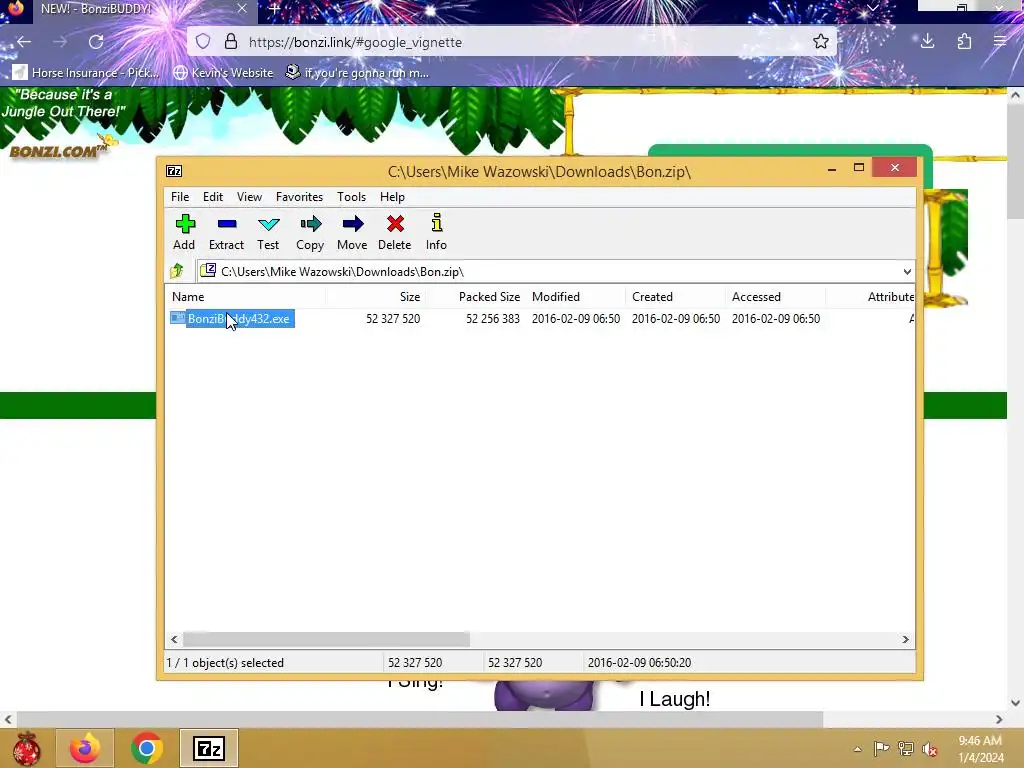Click the network tray icon

905,749
